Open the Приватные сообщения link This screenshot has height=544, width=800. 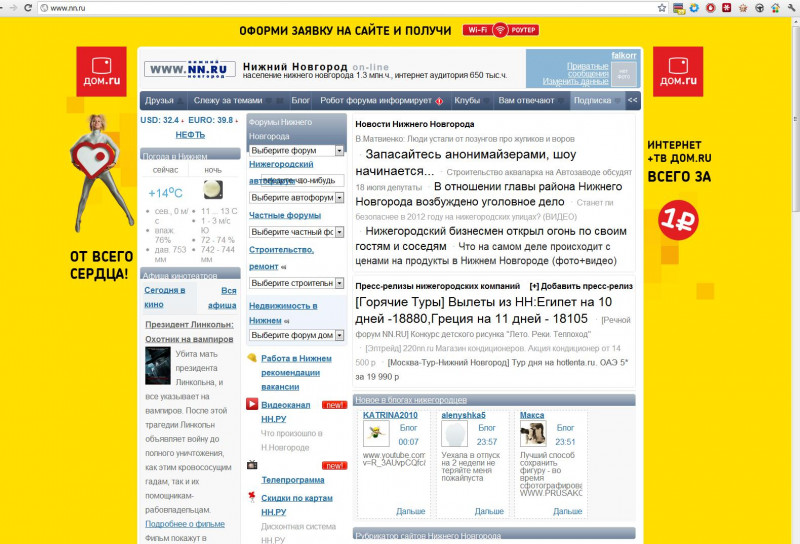click(x=588, y=70)
